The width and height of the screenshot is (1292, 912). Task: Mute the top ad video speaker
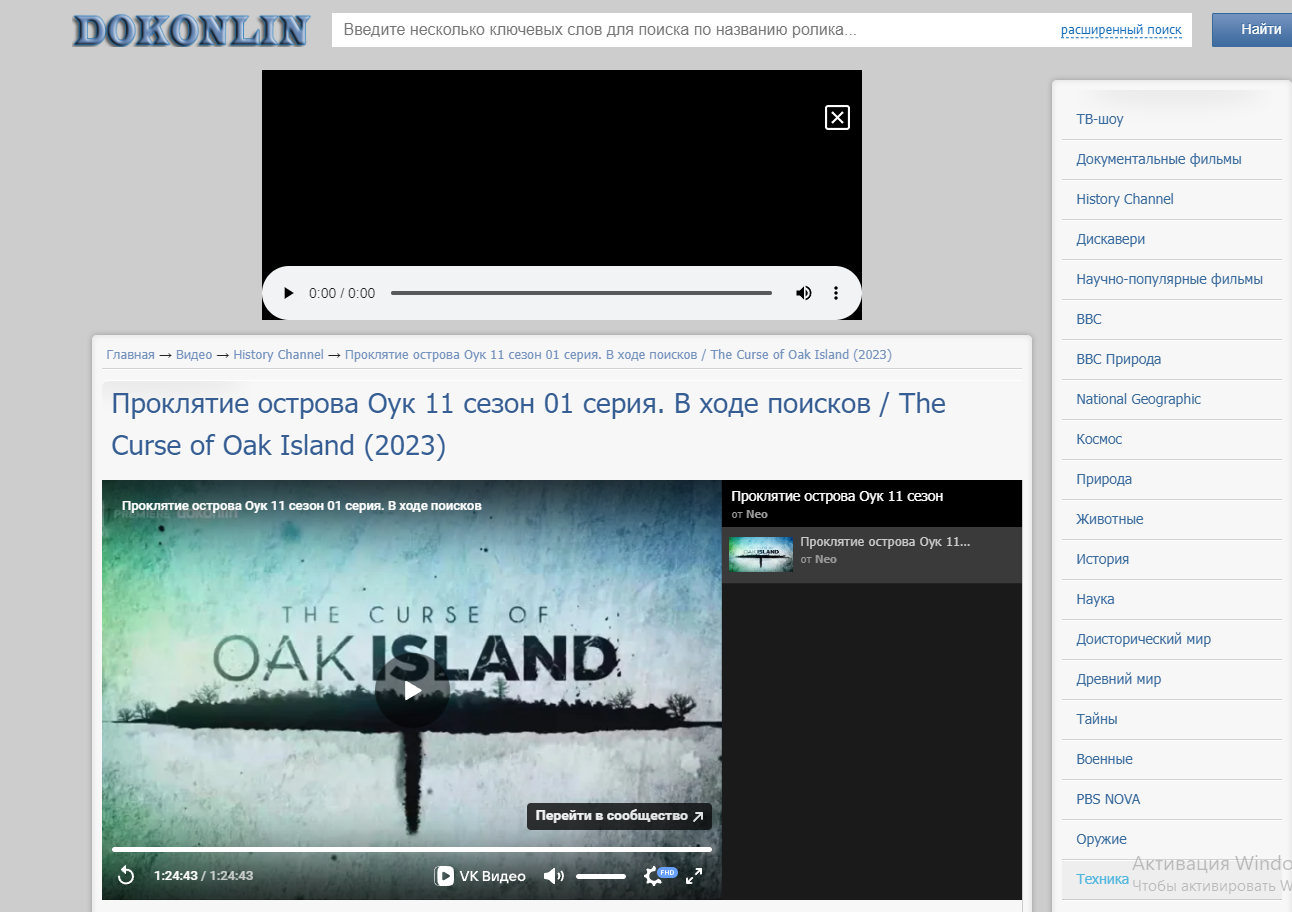tap(803, 293)
